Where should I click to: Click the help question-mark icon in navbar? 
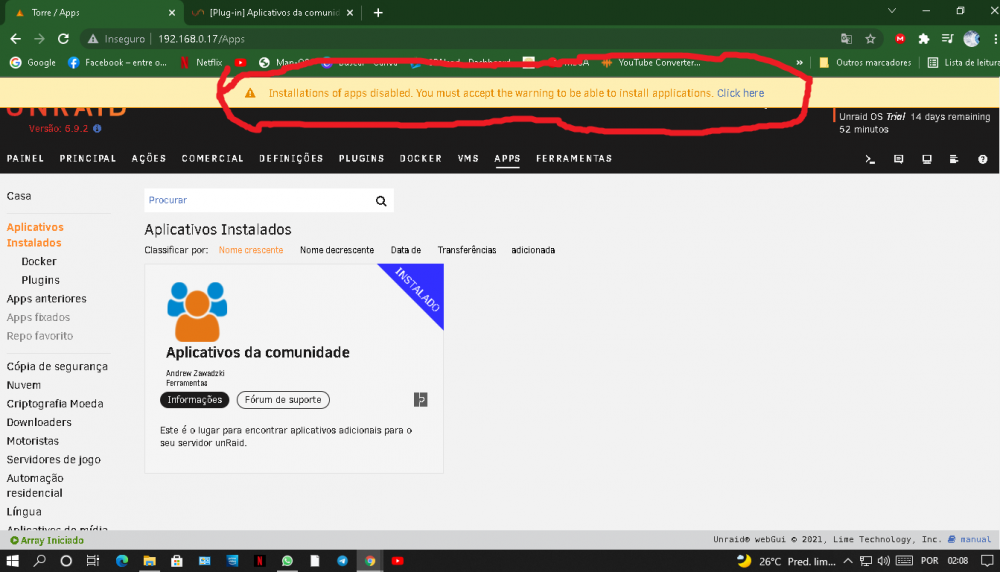983,159
